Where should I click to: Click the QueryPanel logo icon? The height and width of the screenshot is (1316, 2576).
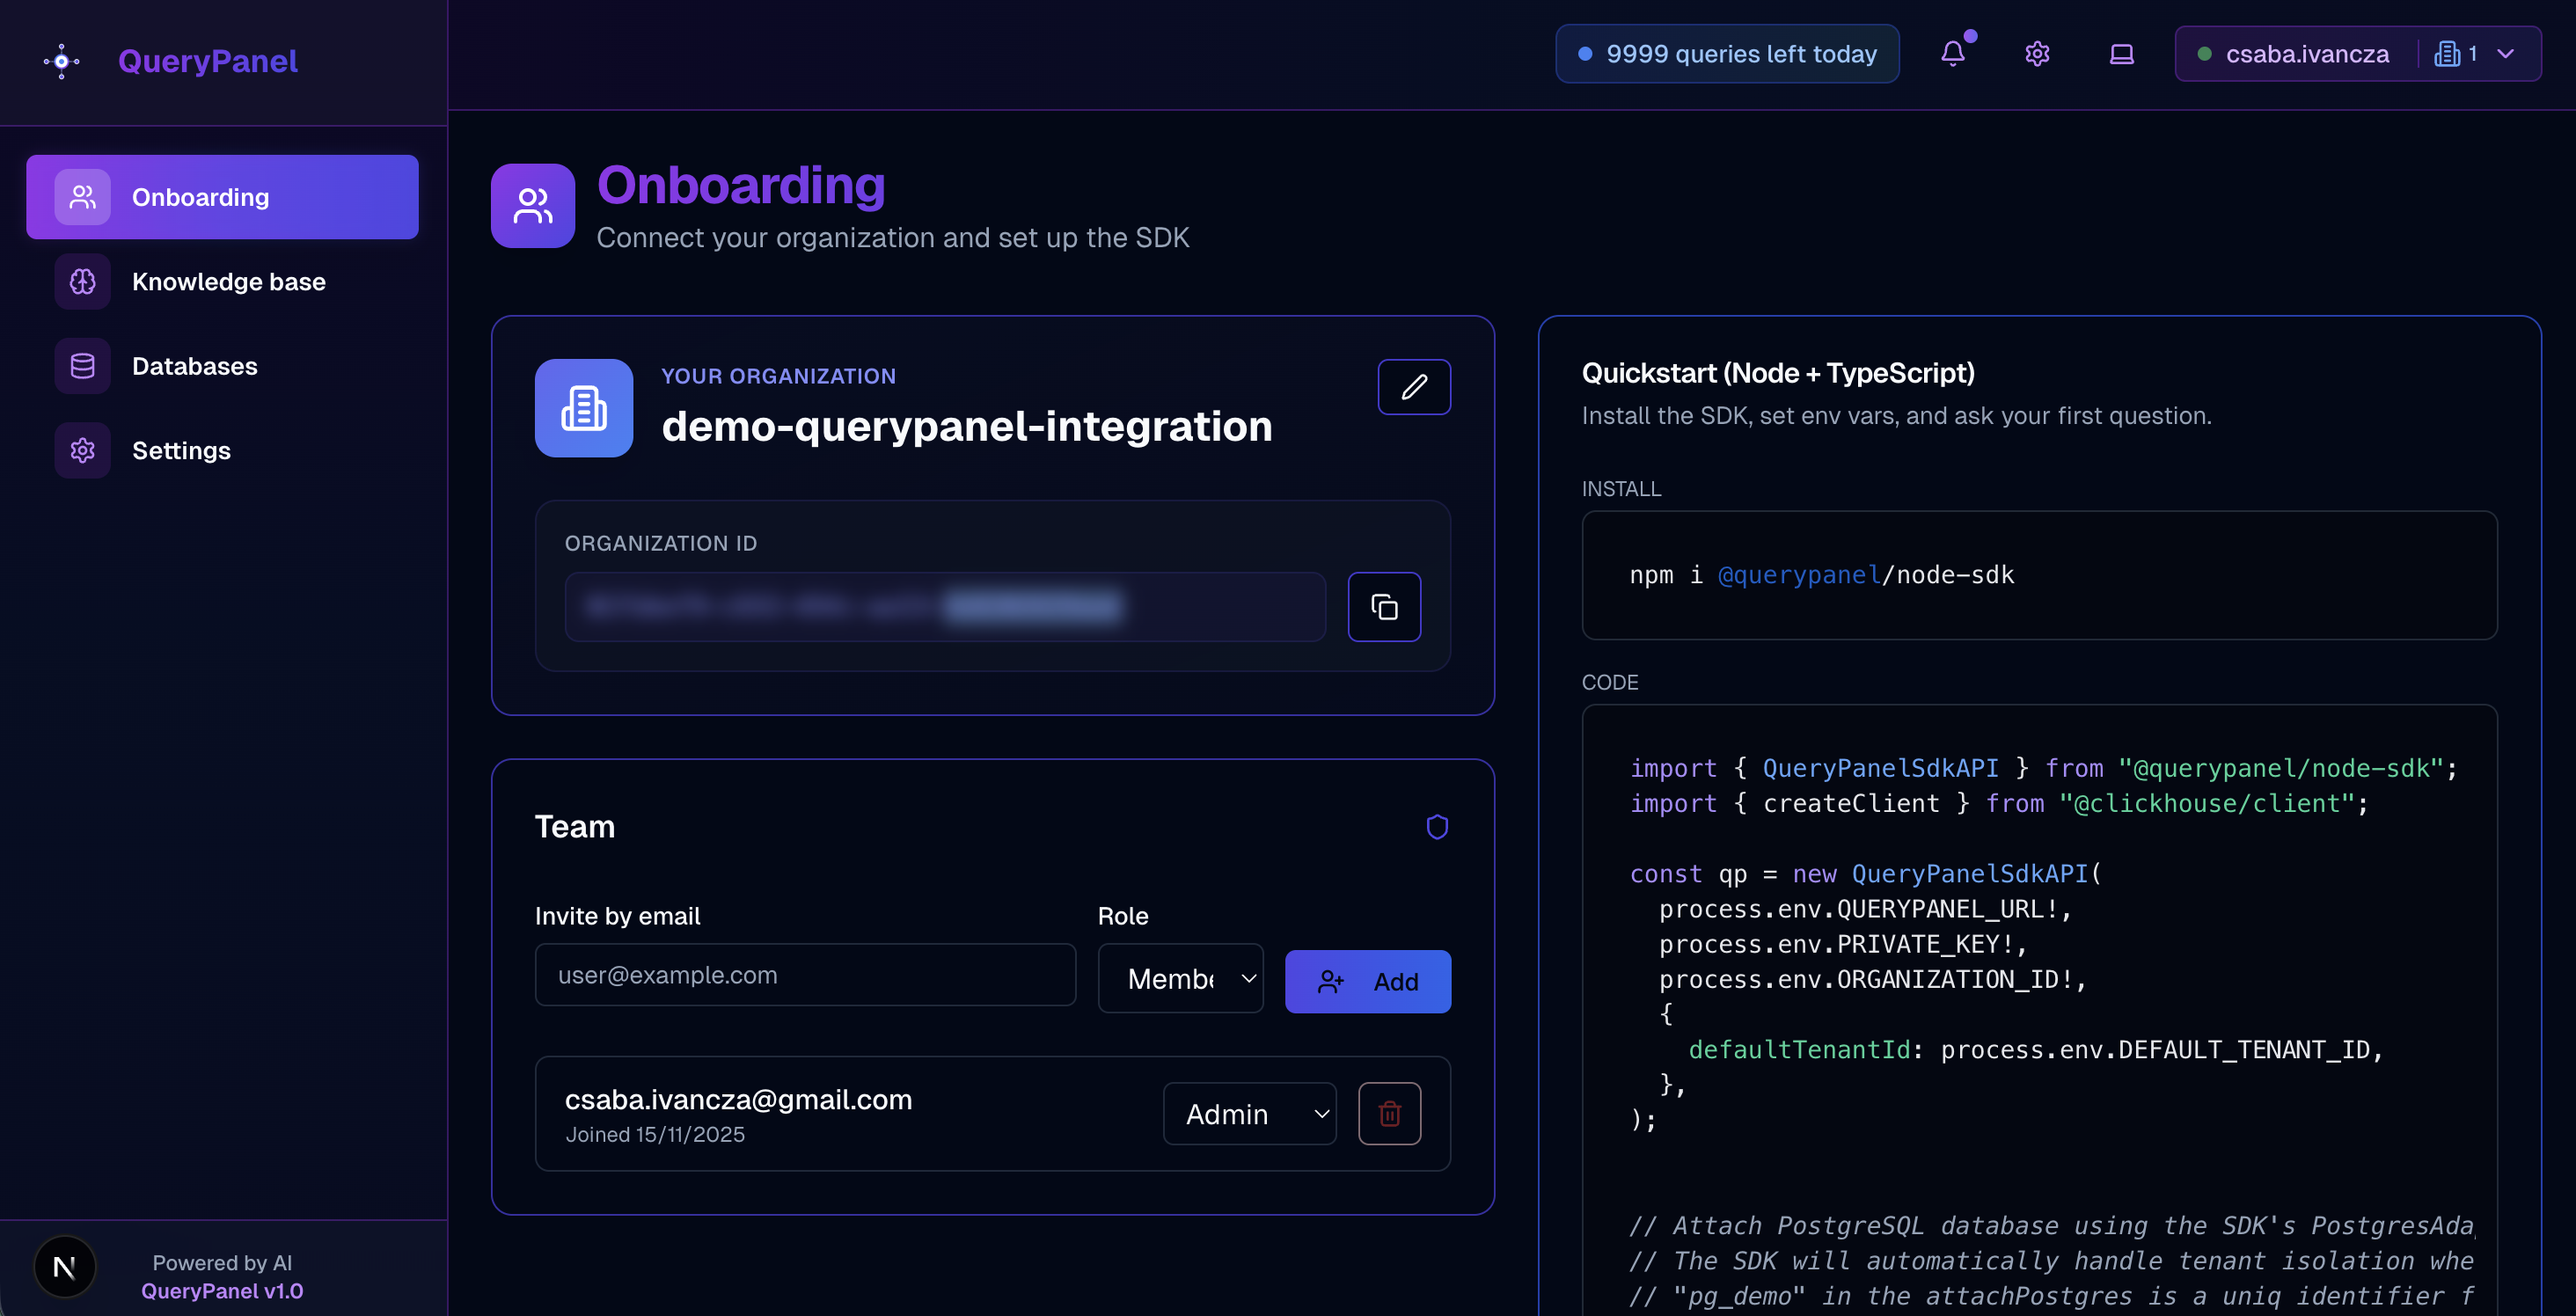click(x=62, y=61)
